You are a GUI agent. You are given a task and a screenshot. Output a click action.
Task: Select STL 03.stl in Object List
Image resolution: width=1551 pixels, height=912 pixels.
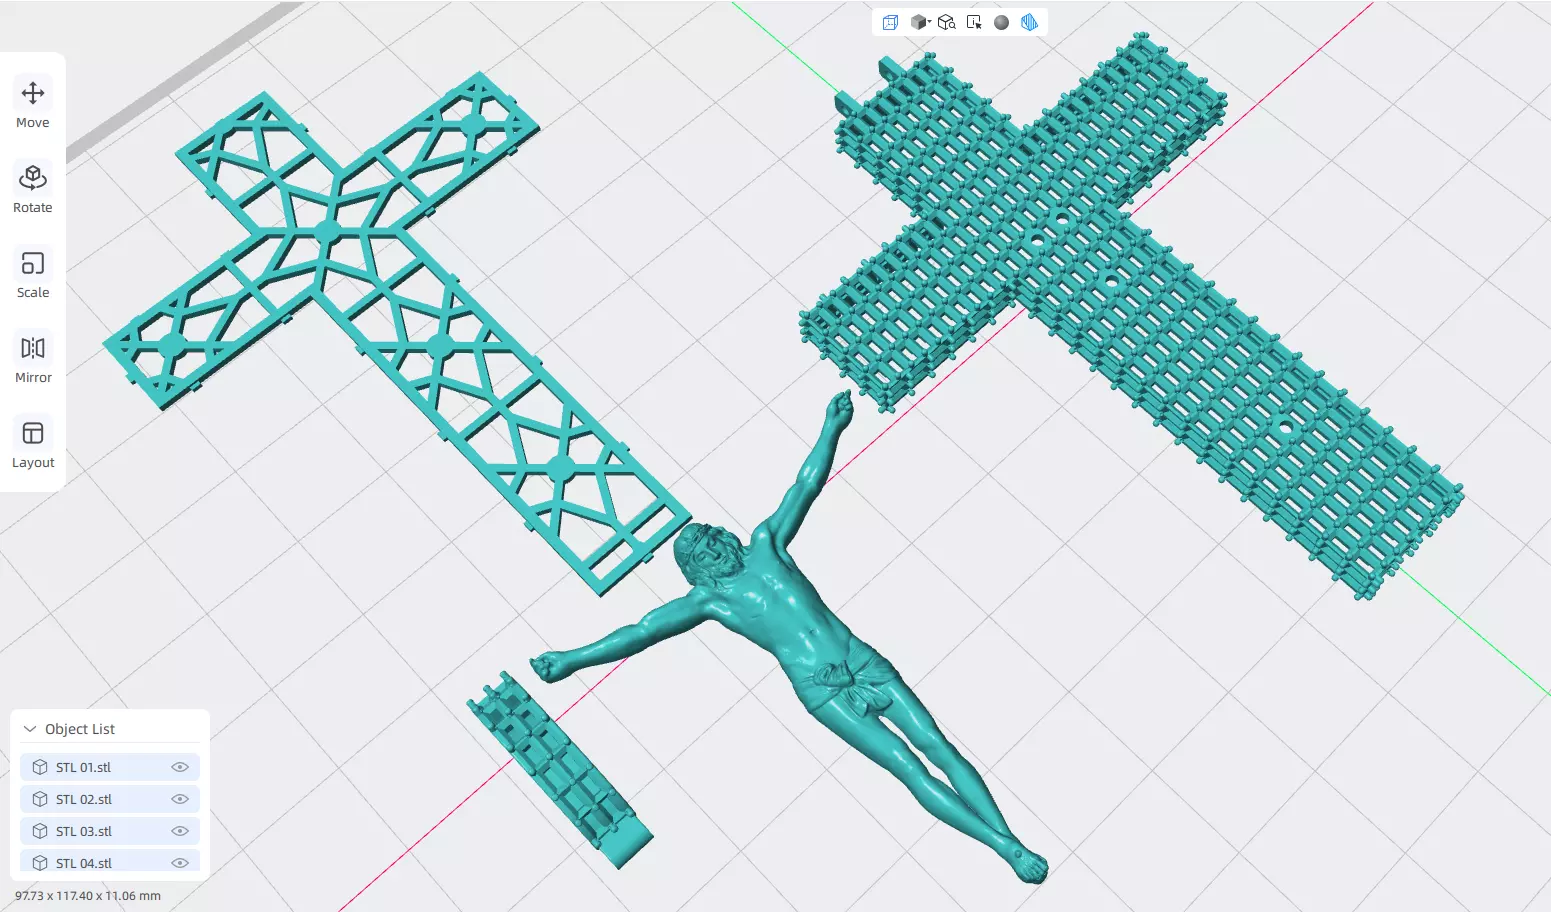(x=110, y=831)
